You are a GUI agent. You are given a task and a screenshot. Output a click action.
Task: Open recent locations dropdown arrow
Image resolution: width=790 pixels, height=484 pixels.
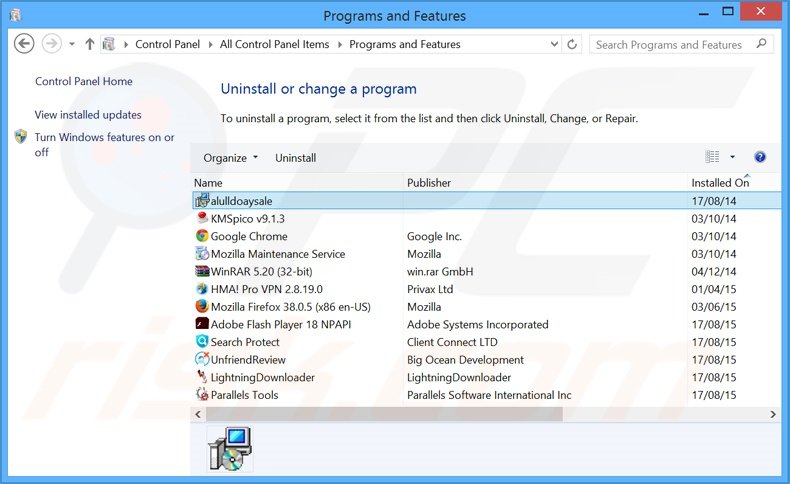[72, 44]
